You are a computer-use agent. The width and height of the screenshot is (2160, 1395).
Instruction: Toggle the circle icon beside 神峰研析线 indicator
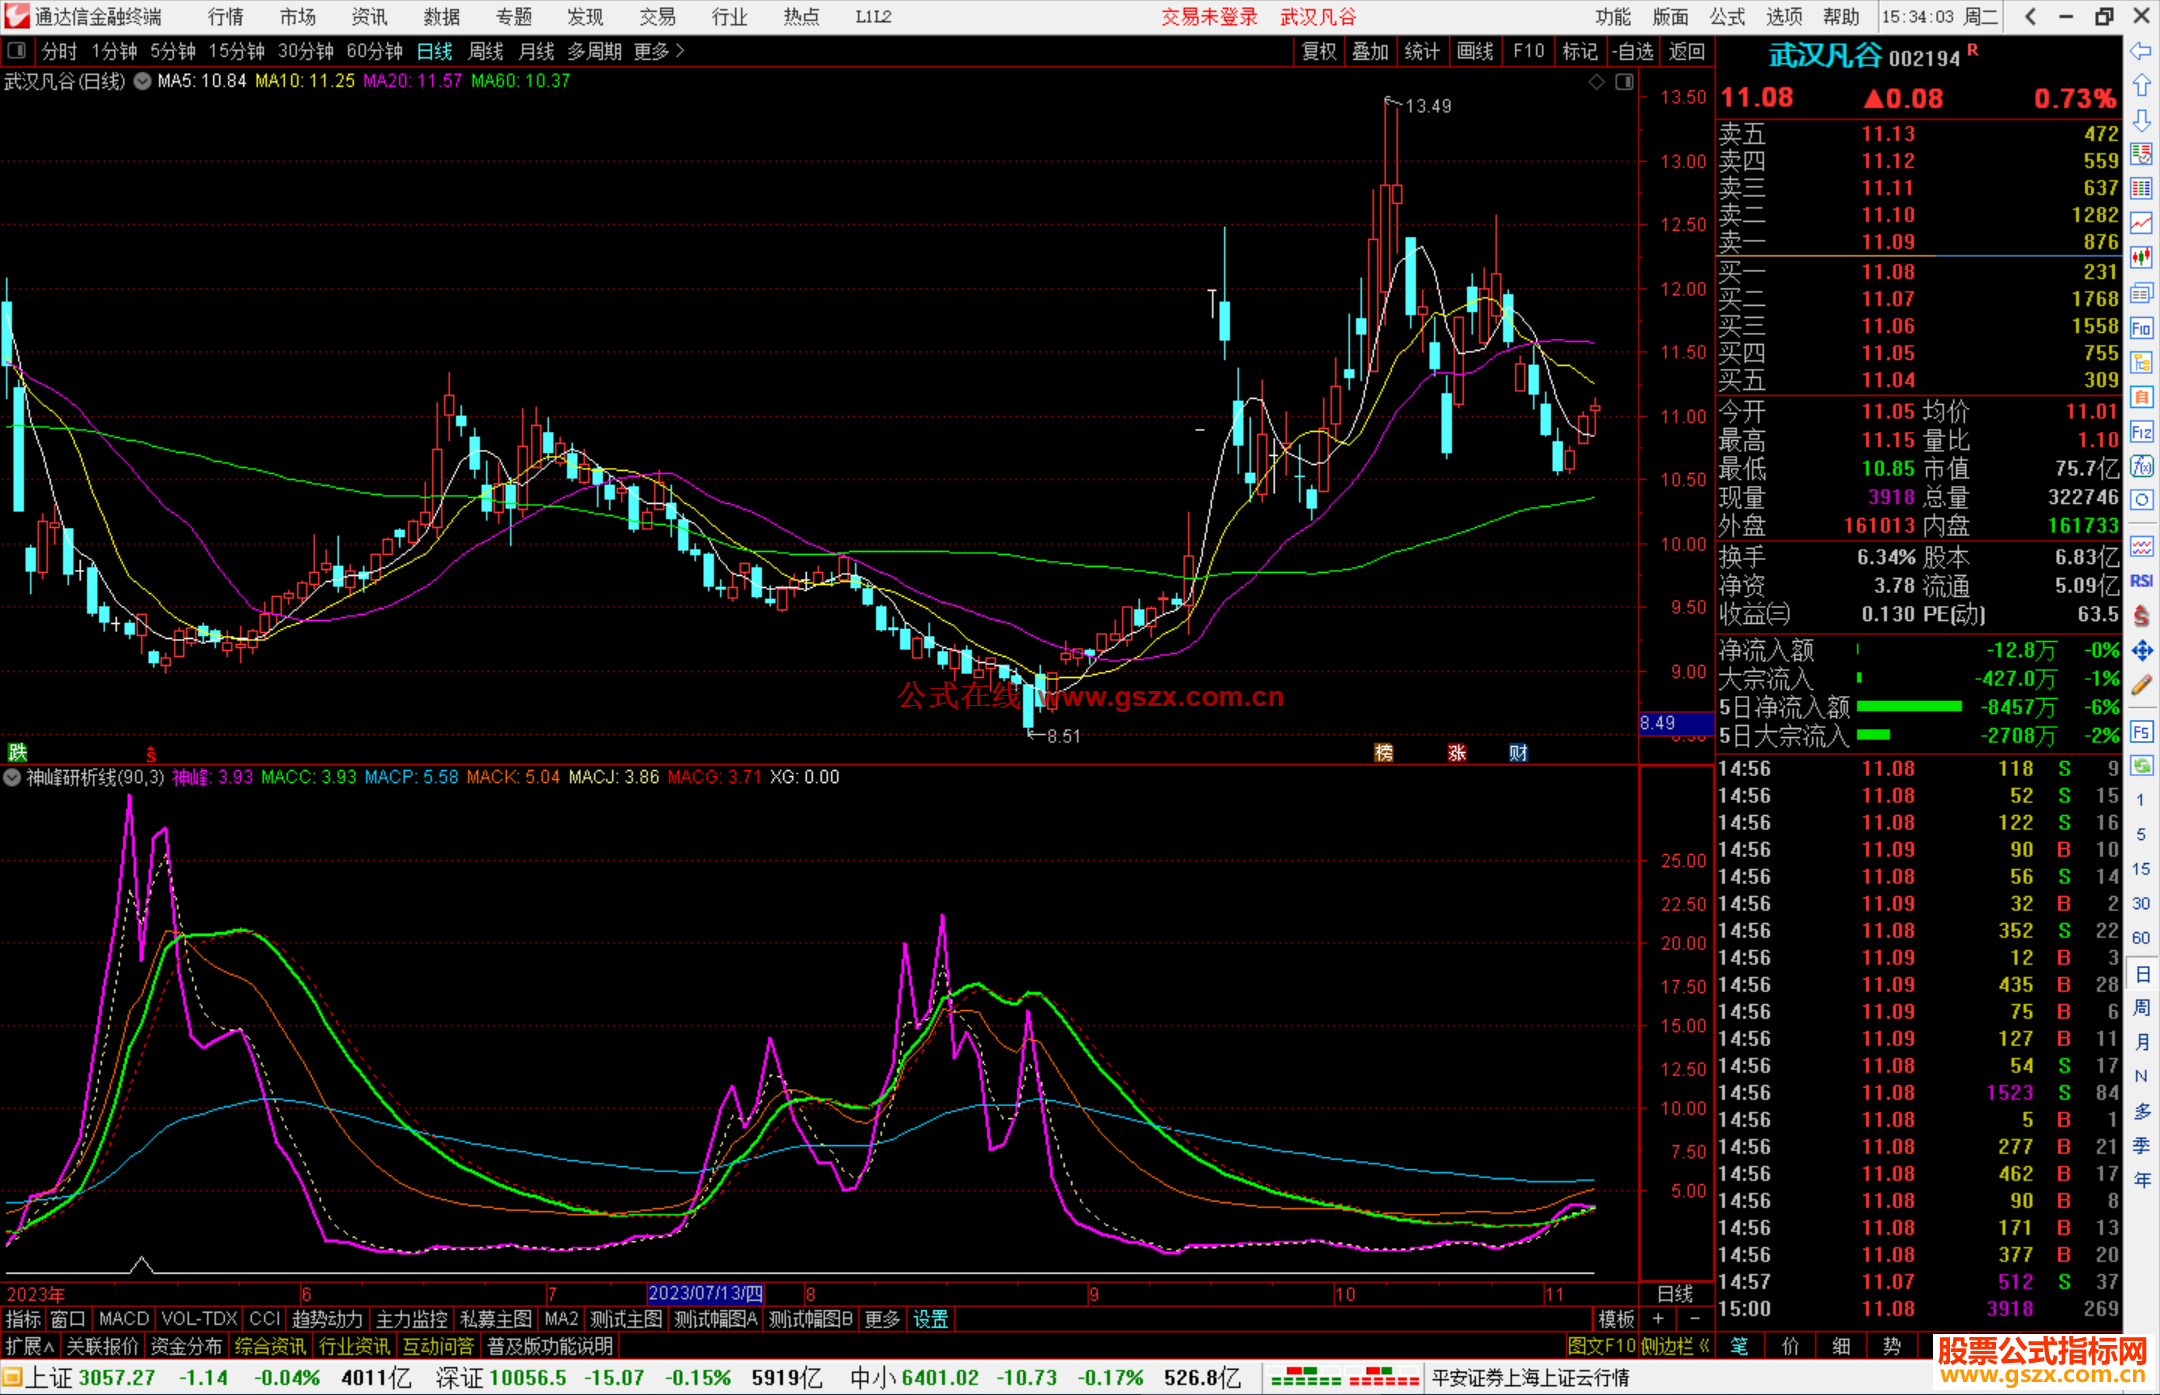click(x=13, y=777)
